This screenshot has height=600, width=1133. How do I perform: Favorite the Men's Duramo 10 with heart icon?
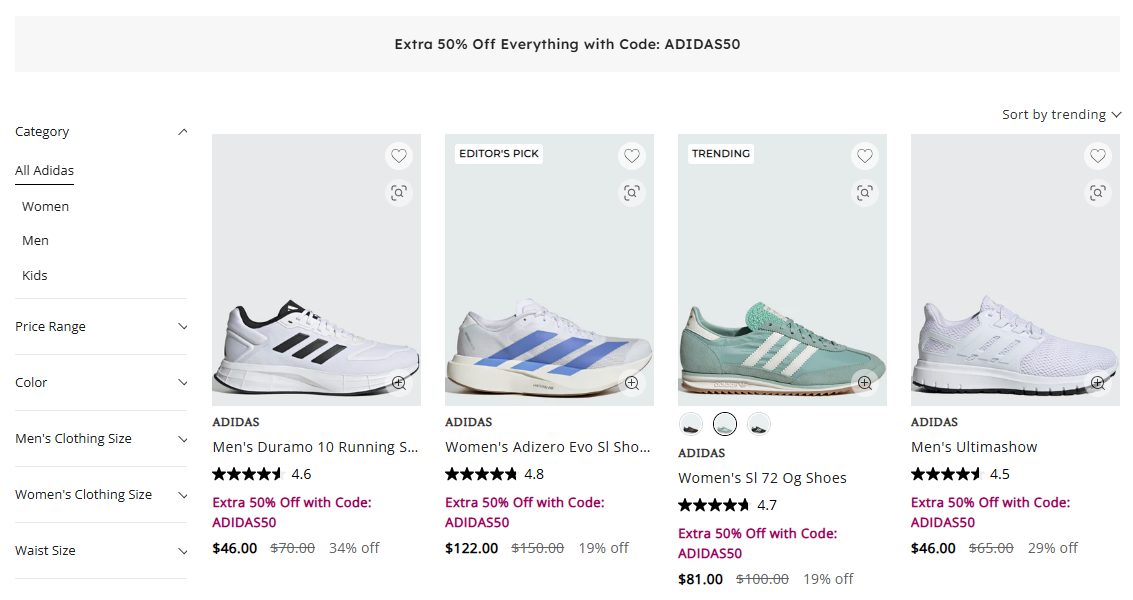pos(399,156)
